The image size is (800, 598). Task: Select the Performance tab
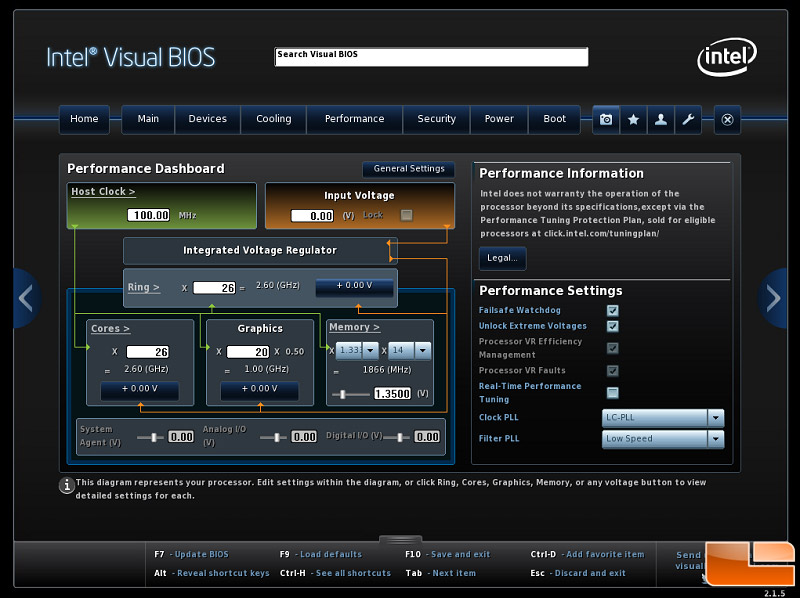(355, 119)
